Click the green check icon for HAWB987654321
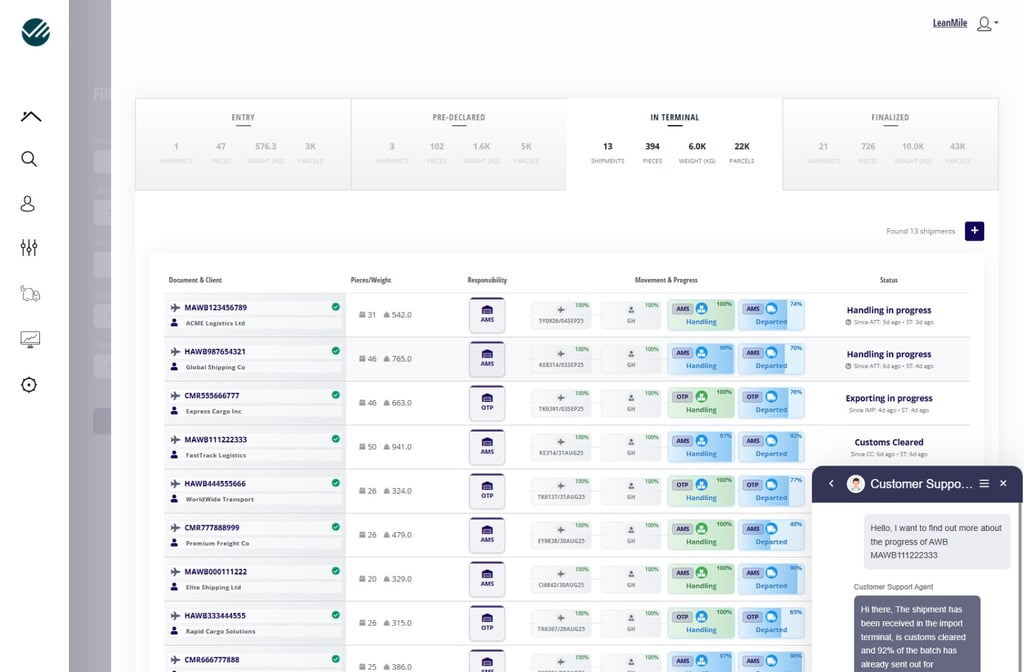The width and height of the screenshot is (1024, 672). click(x=336, y=351)
